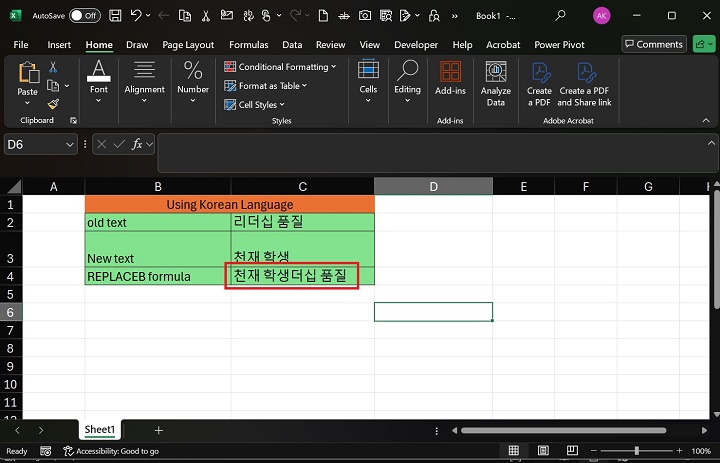
Task: Click the Save icon in title bar
Action: (116, 16)
